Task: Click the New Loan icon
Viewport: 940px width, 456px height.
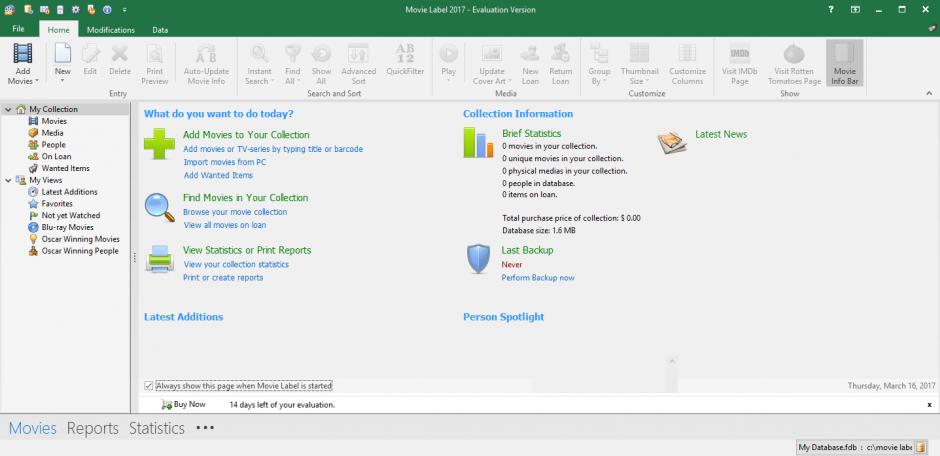Action: [x=530, y=53]
